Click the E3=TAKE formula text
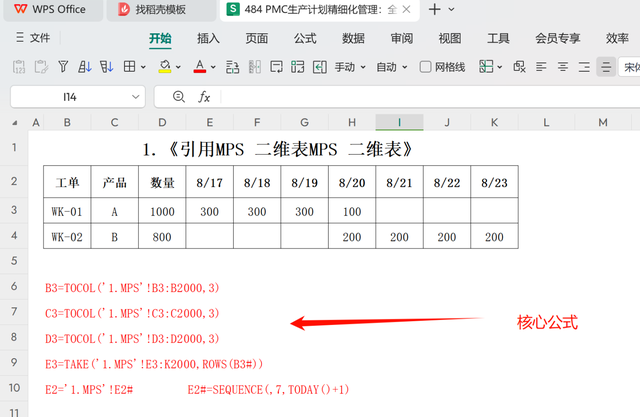 [154, 364]
